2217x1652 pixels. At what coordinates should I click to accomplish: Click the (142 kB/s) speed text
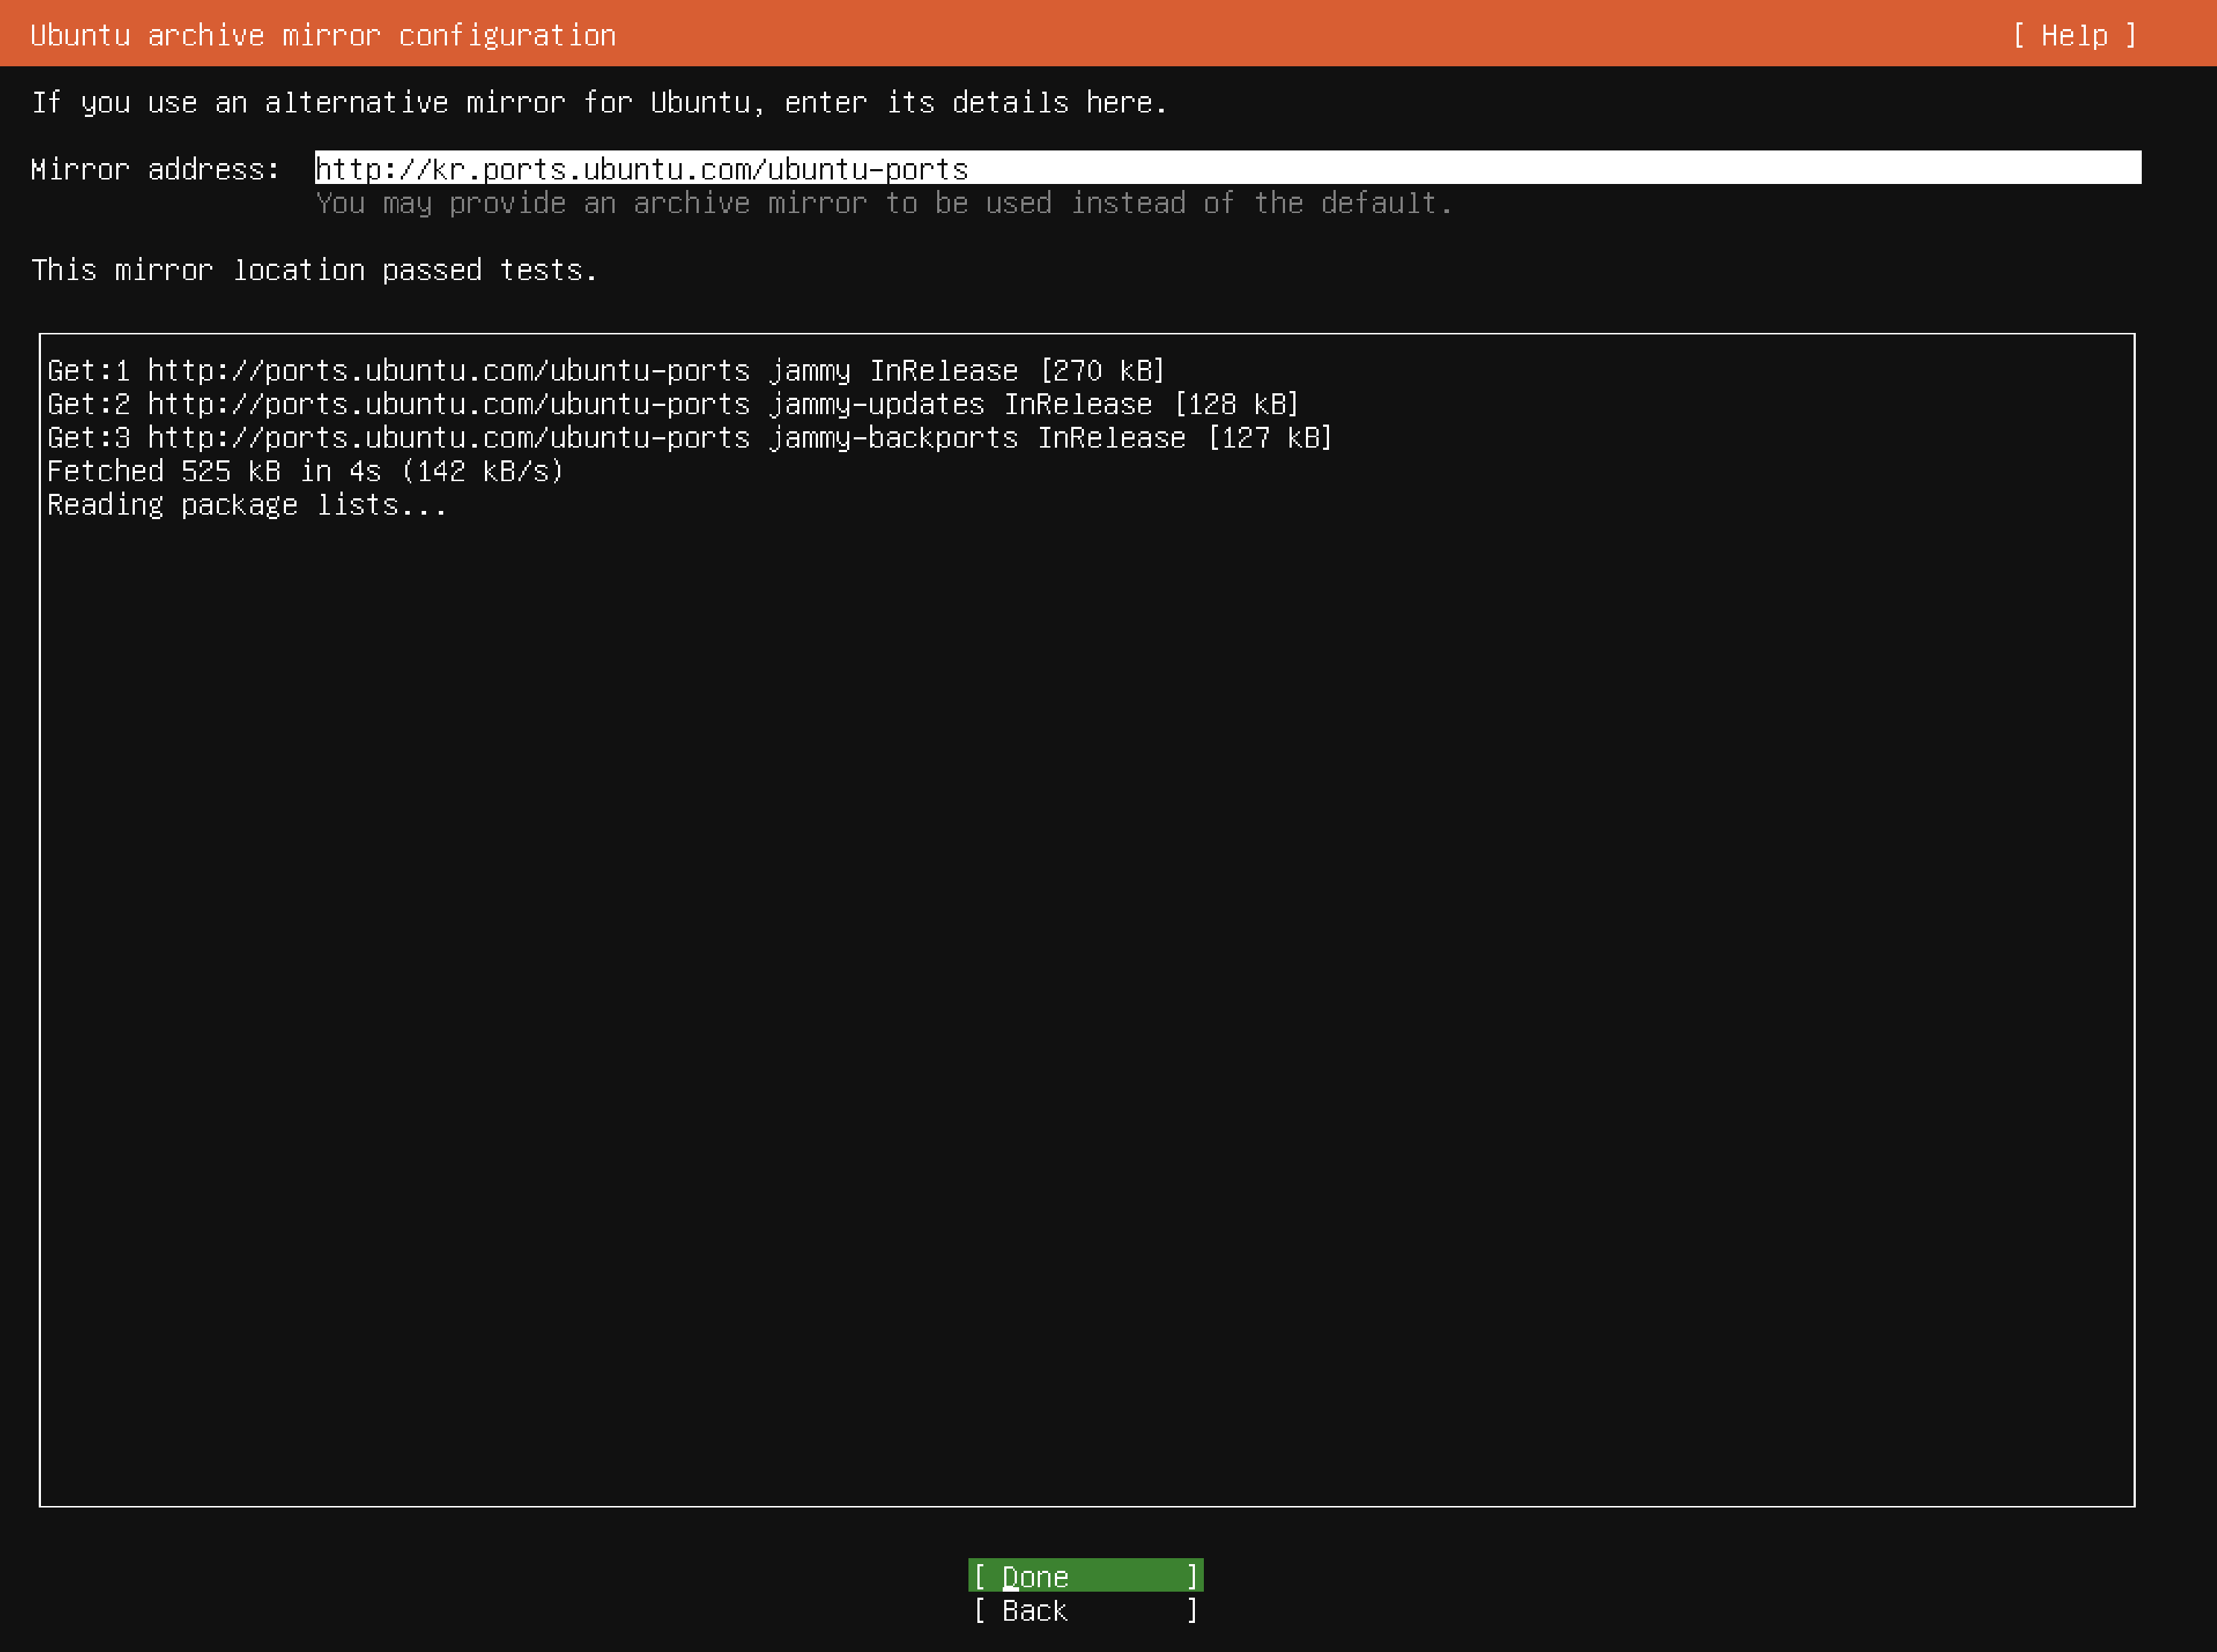(482, 471)
